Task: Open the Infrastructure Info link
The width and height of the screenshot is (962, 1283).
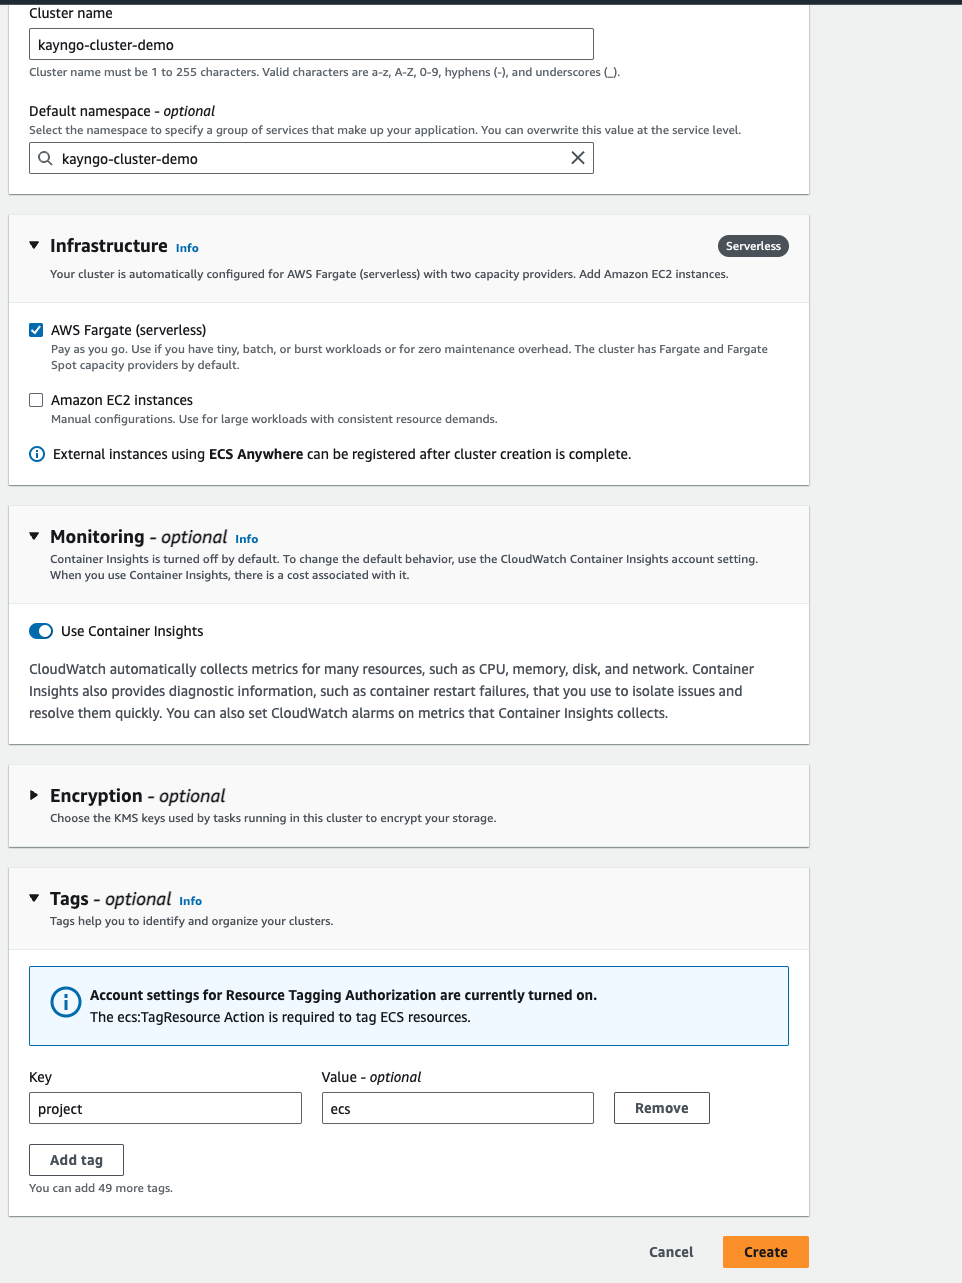Action: pos(187,248)
